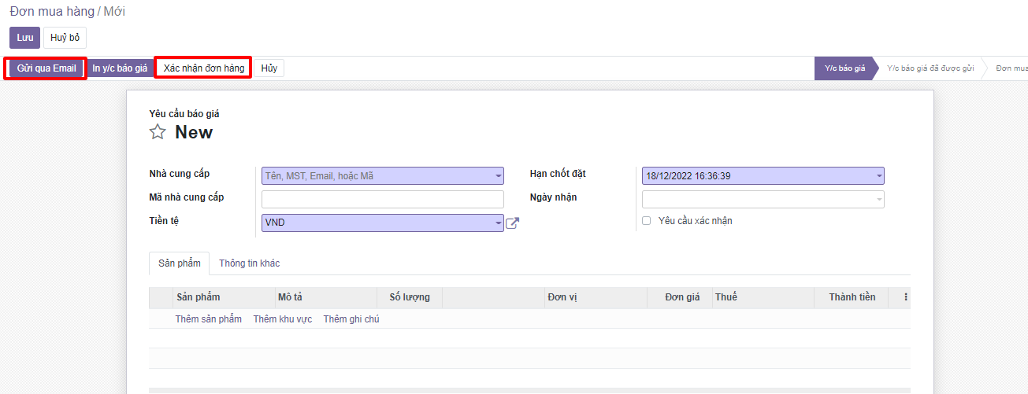
Task: Click the Thuế column header
Action: (763, 298)
